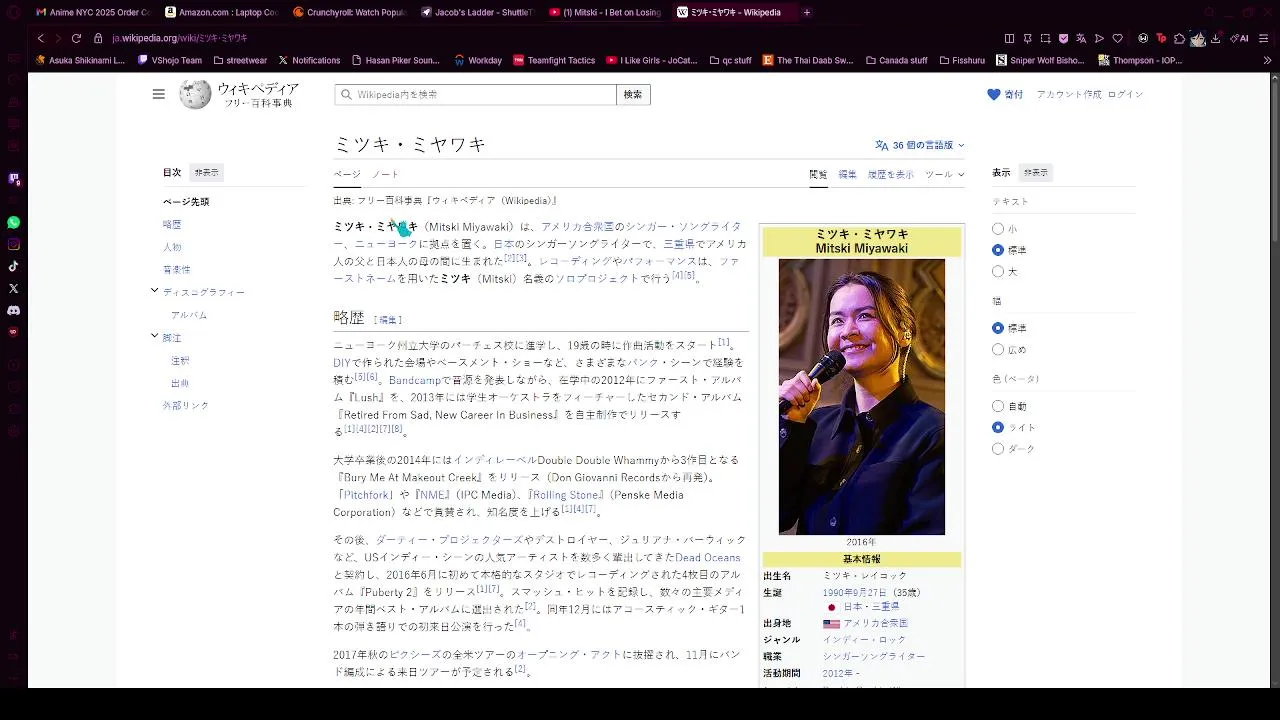Open Discord in the browser sidebar
This screenshot has width=1280, height=720.
[13, 310]
